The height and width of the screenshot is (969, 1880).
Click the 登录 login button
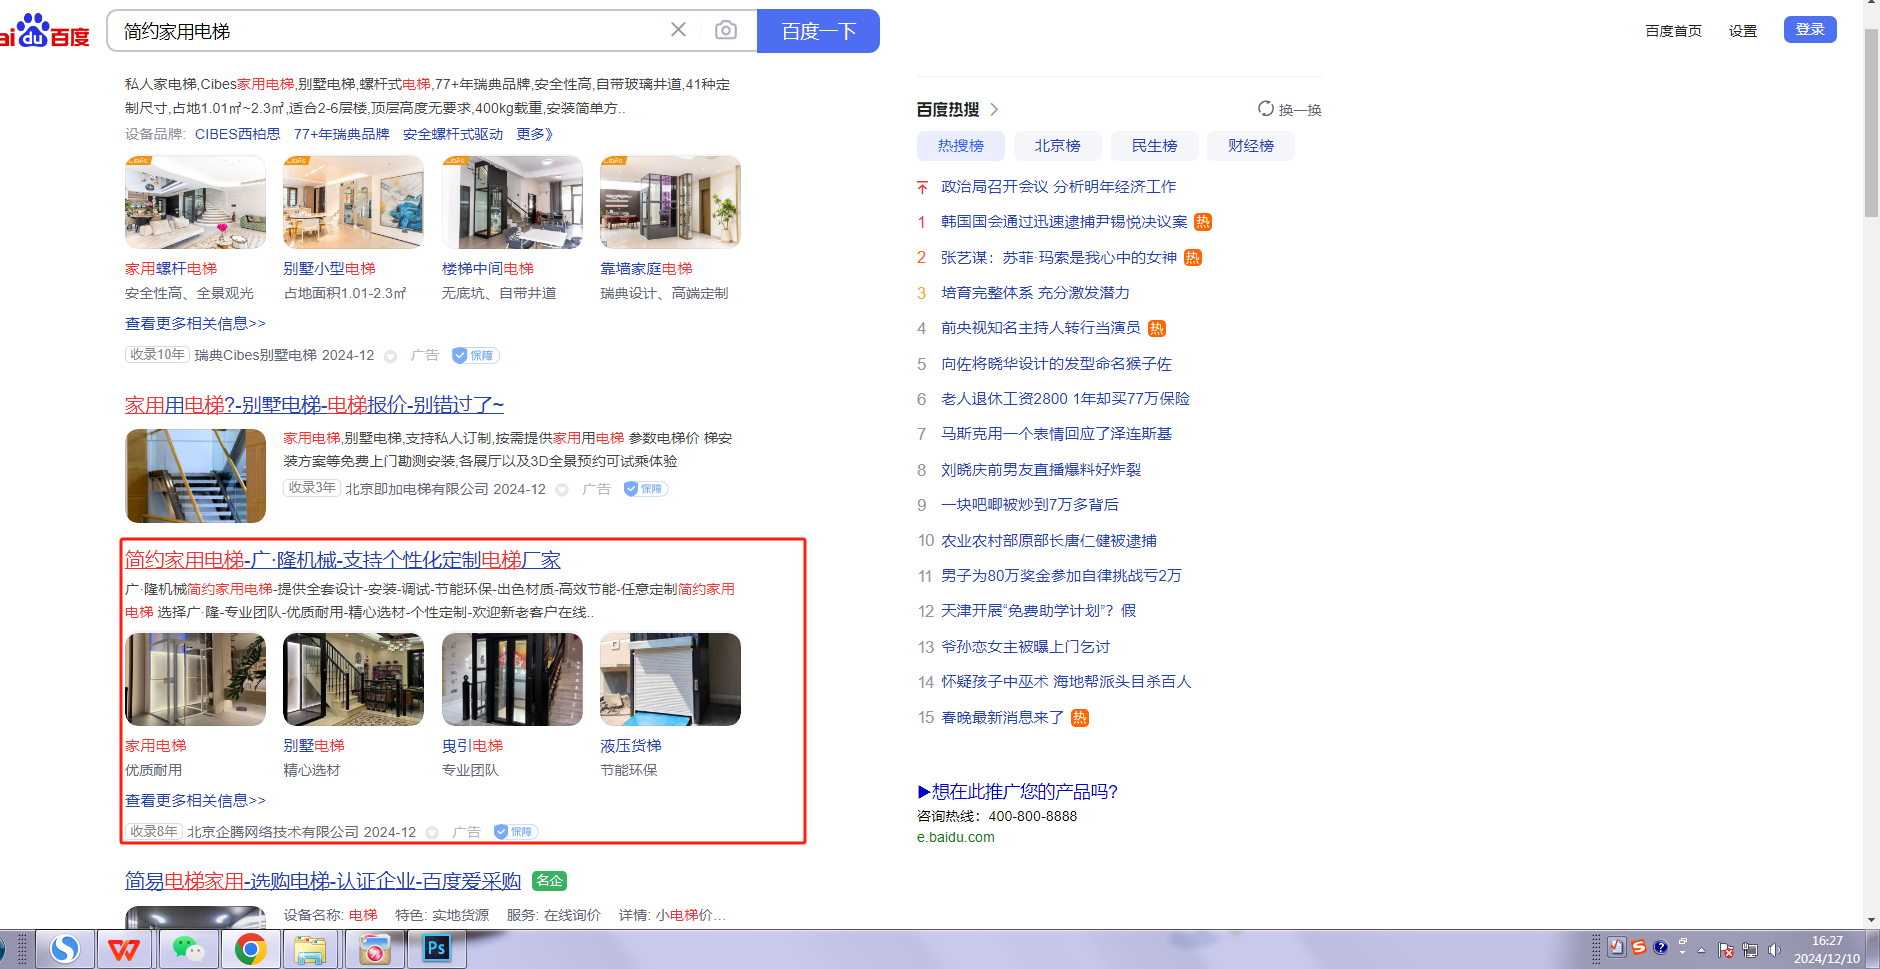1810,30
